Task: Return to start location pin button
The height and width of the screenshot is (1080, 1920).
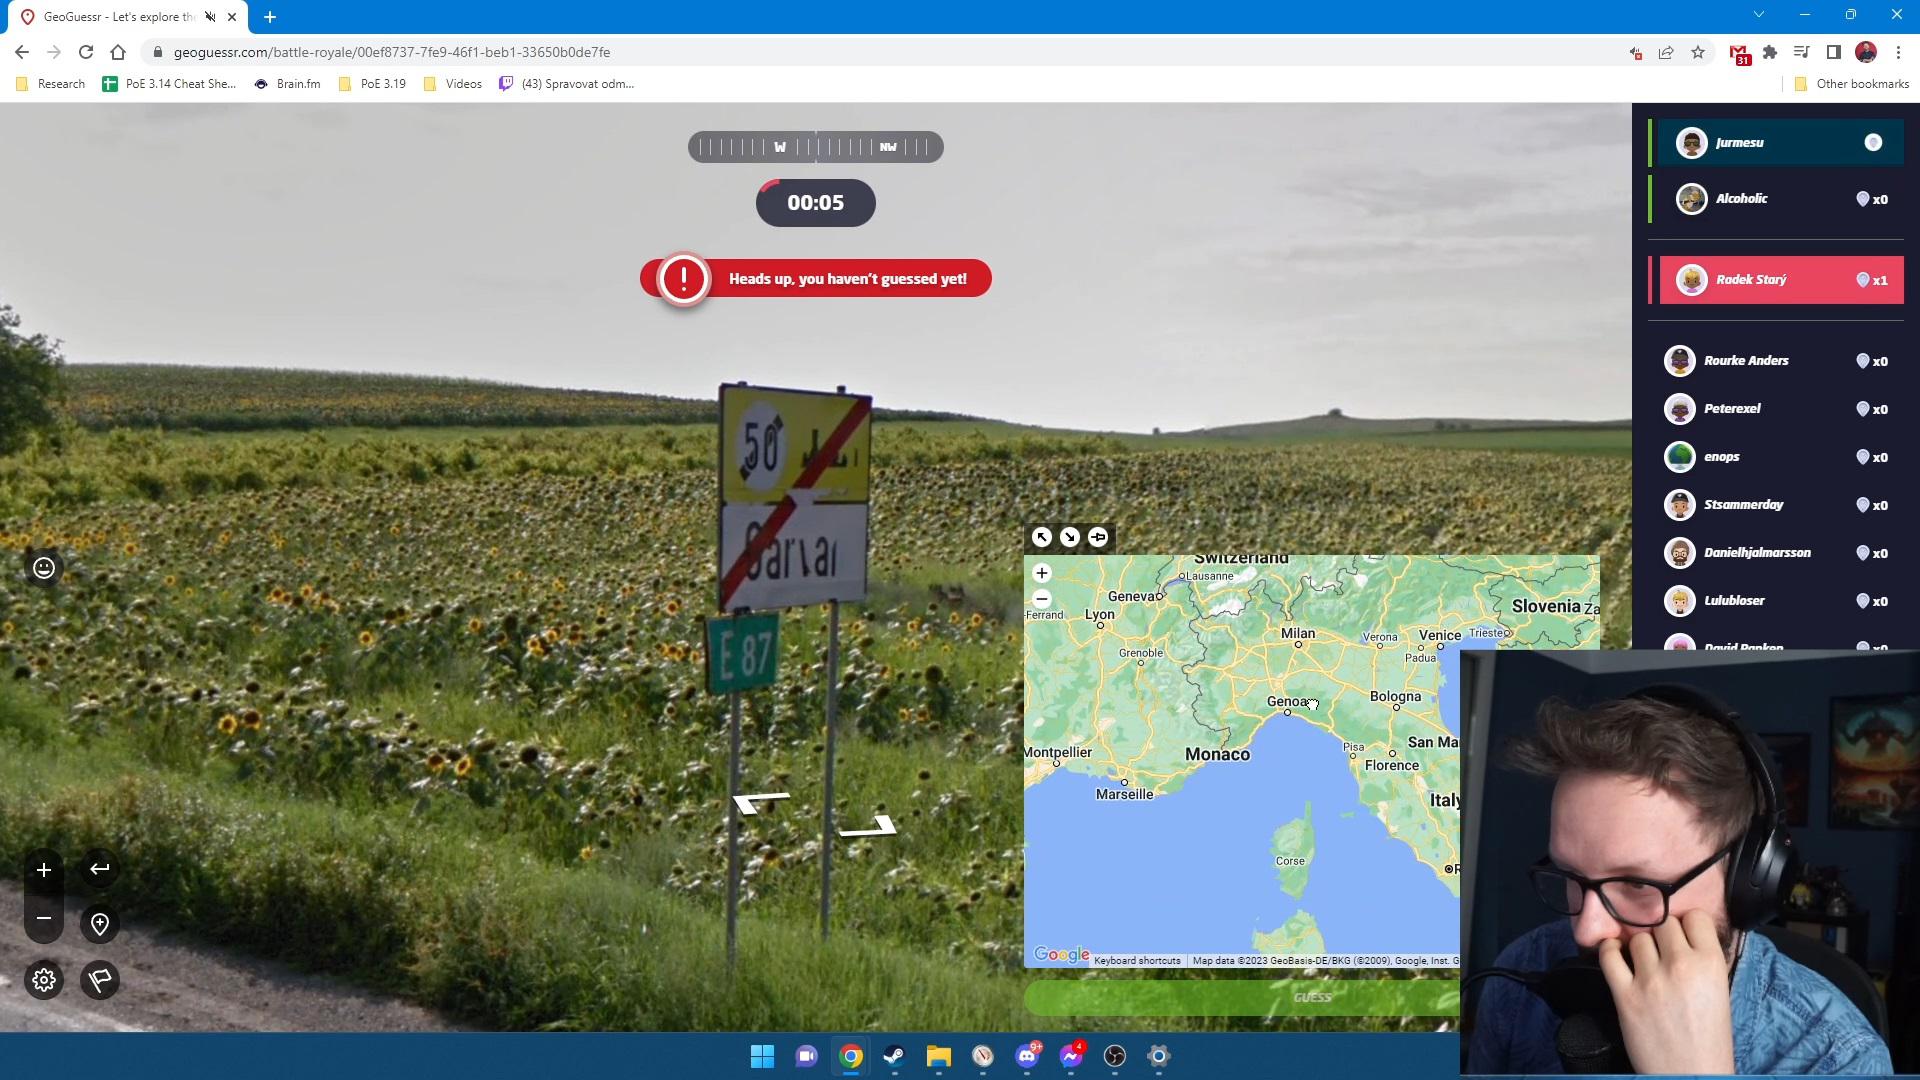Action: (100, 924)
